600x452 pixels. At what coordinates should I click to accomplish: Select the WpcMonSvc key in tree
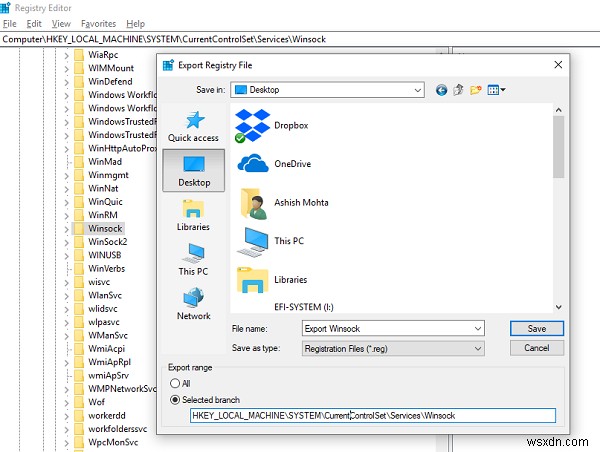(x=113, y=442)
